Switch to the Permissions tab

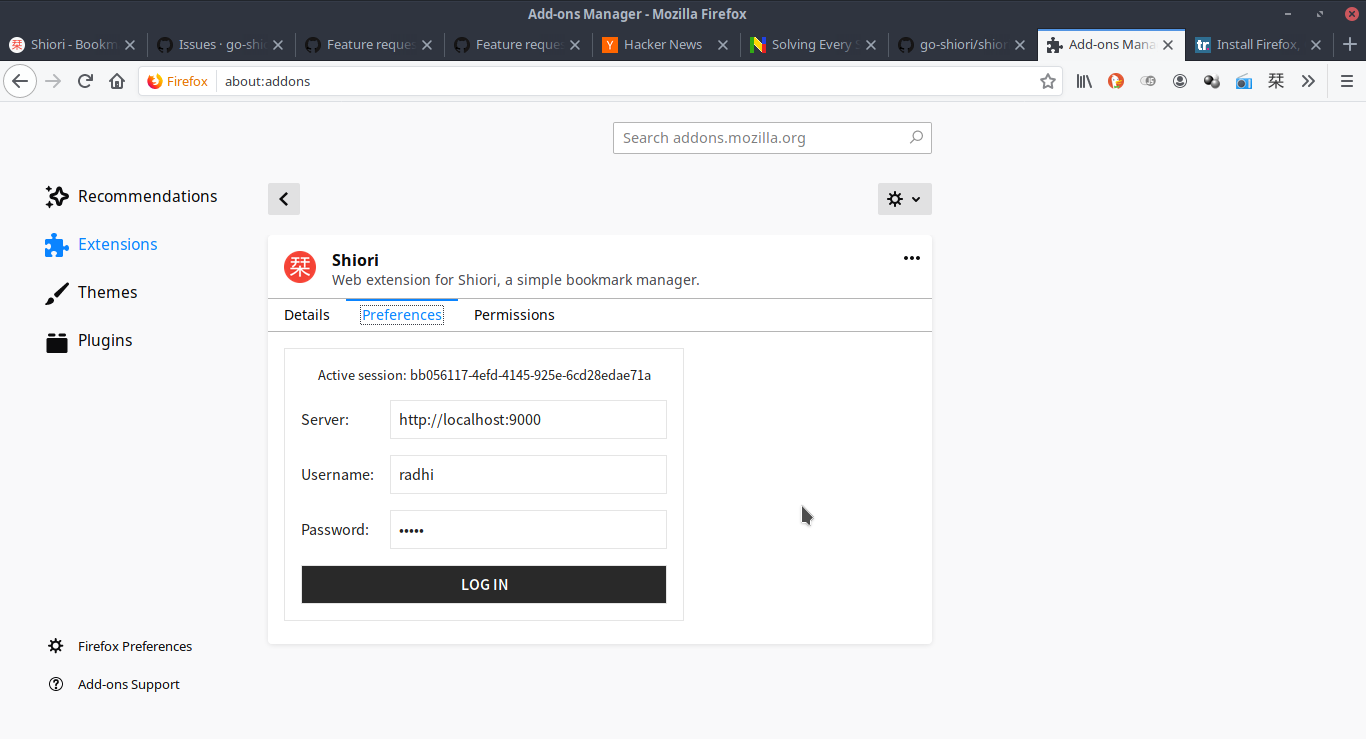(514, 315)
